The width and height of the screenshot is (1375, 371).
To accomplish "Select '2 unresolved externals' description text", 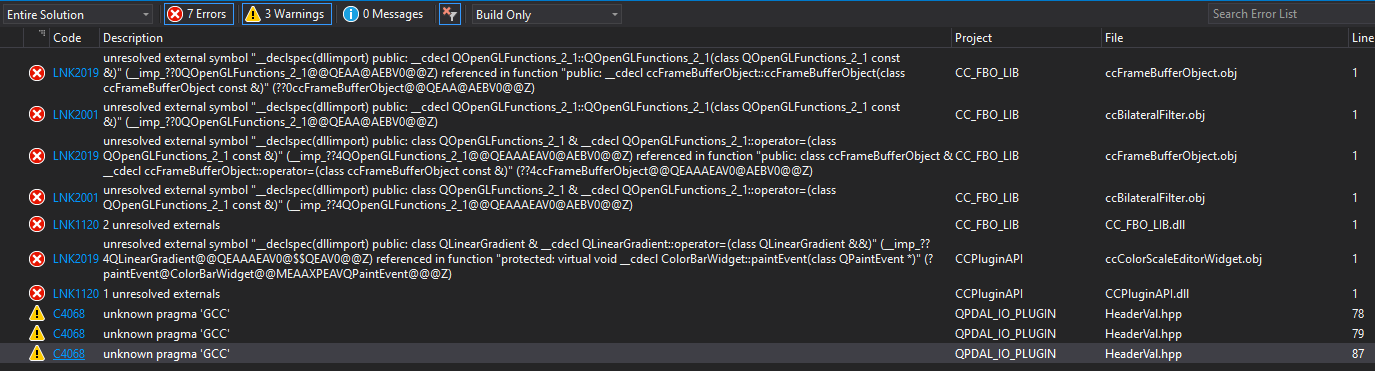I will pos(162,225).
